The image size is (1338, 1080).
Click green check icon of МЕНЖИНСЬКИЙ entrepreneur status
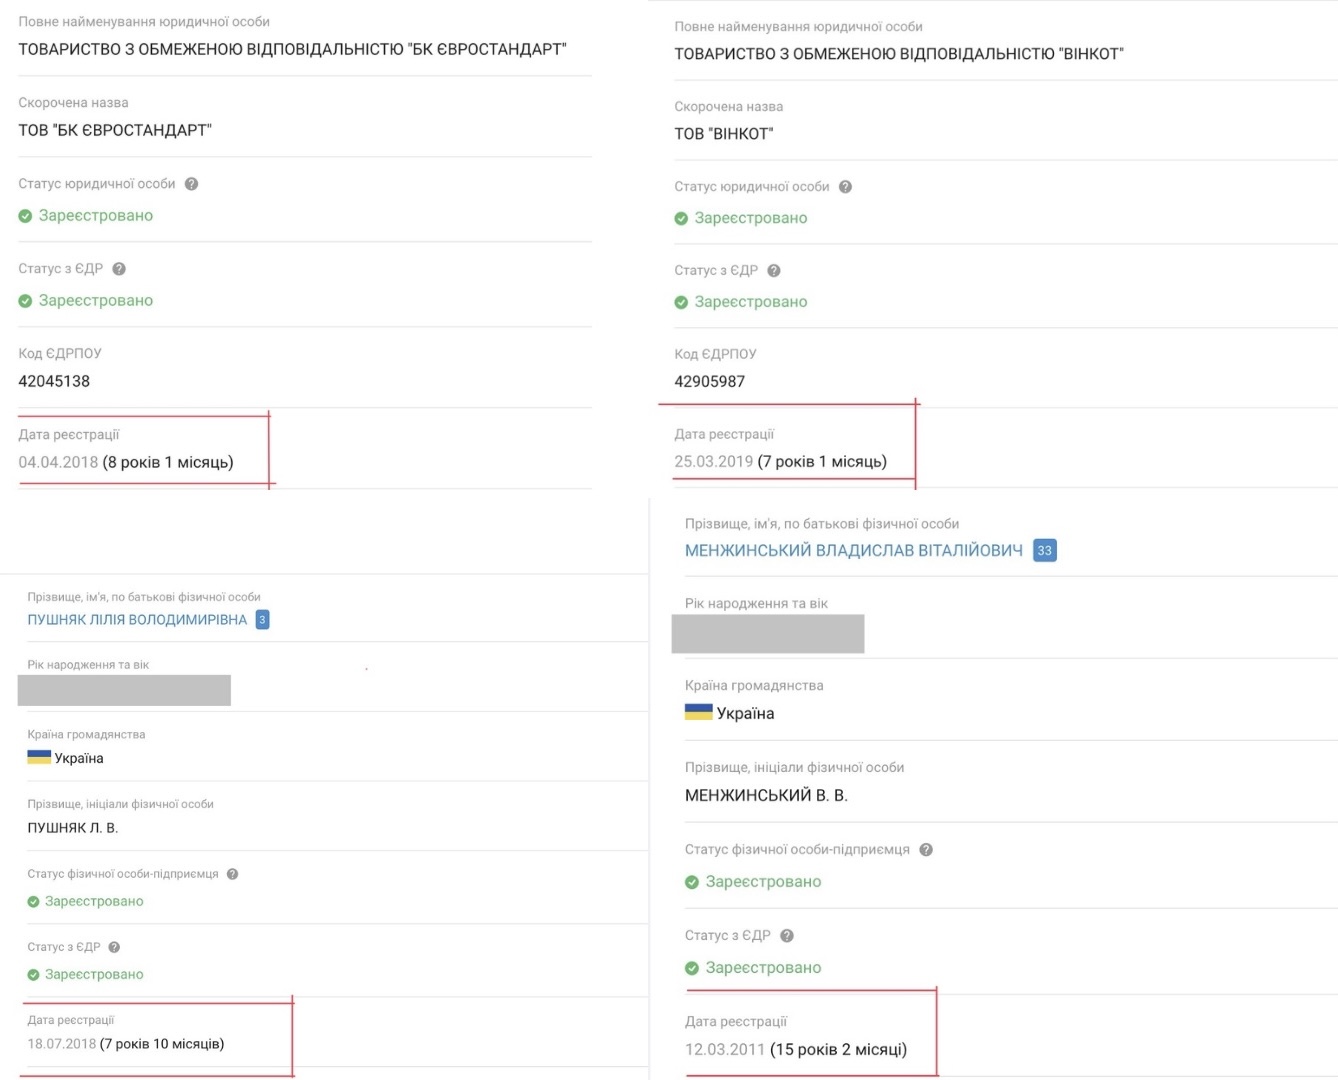[x=692, y=882]
